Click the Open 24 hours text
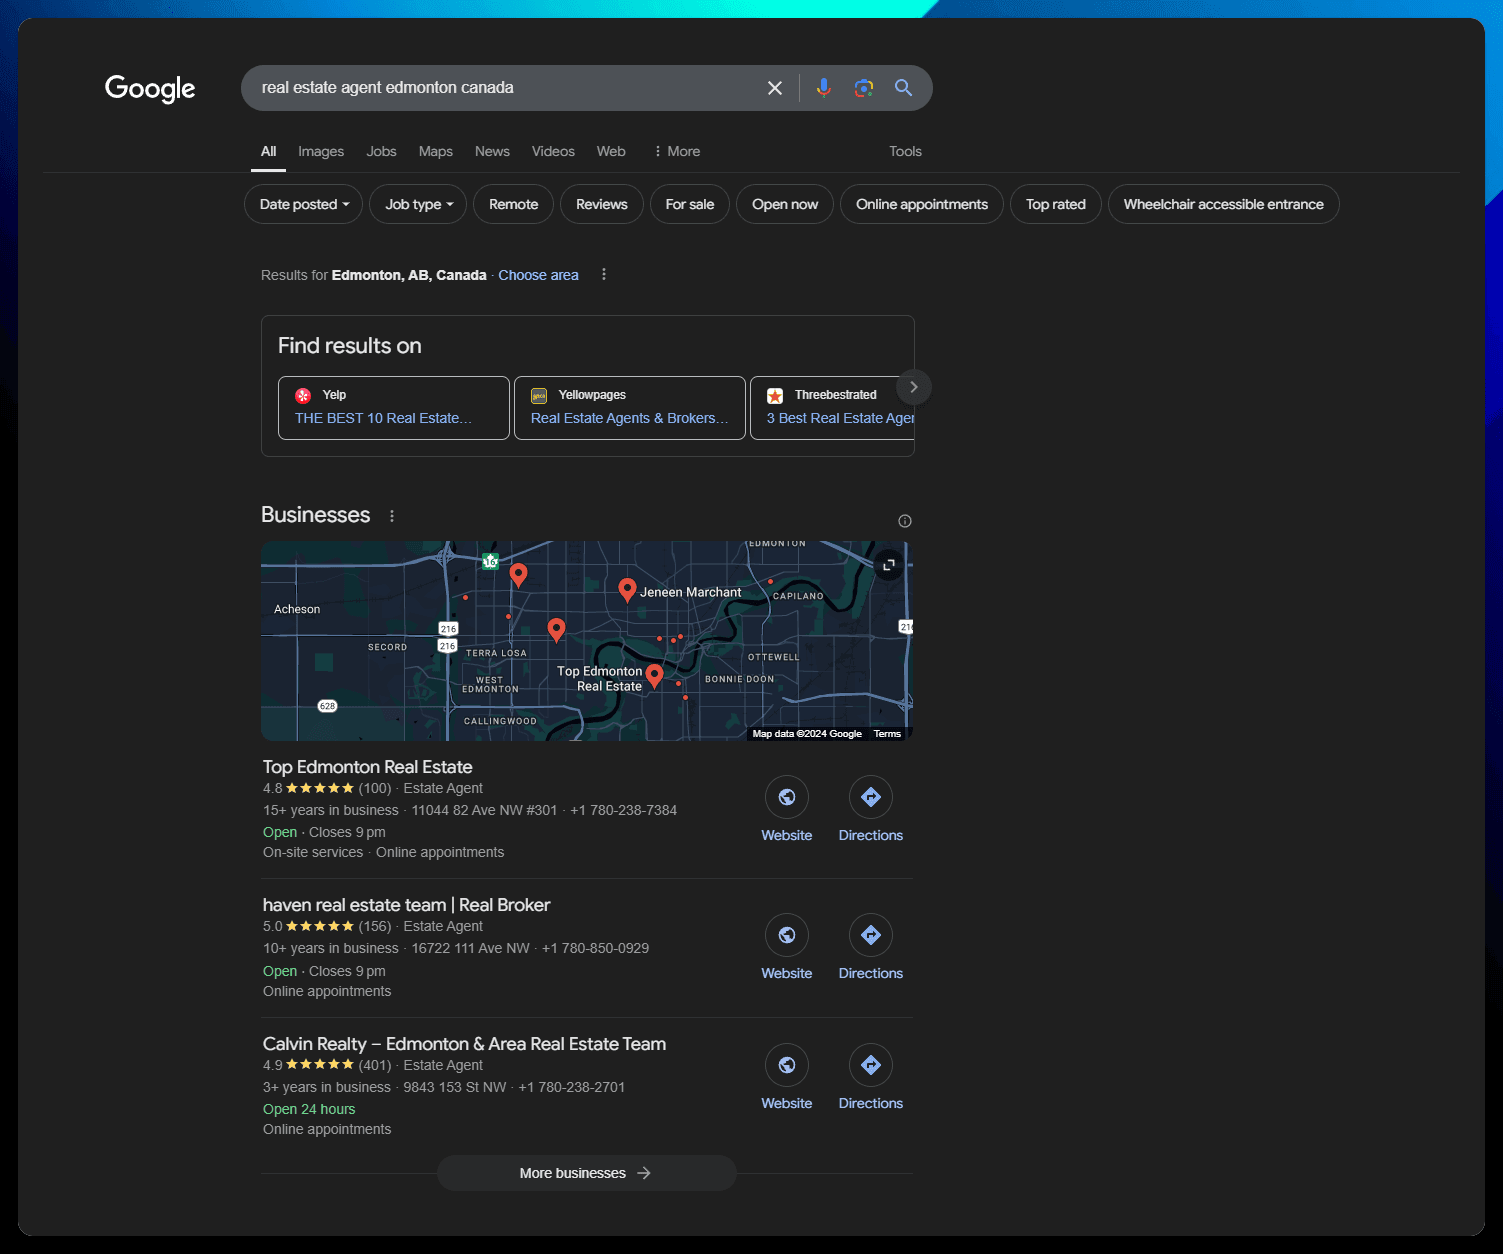 [309, 1109]
